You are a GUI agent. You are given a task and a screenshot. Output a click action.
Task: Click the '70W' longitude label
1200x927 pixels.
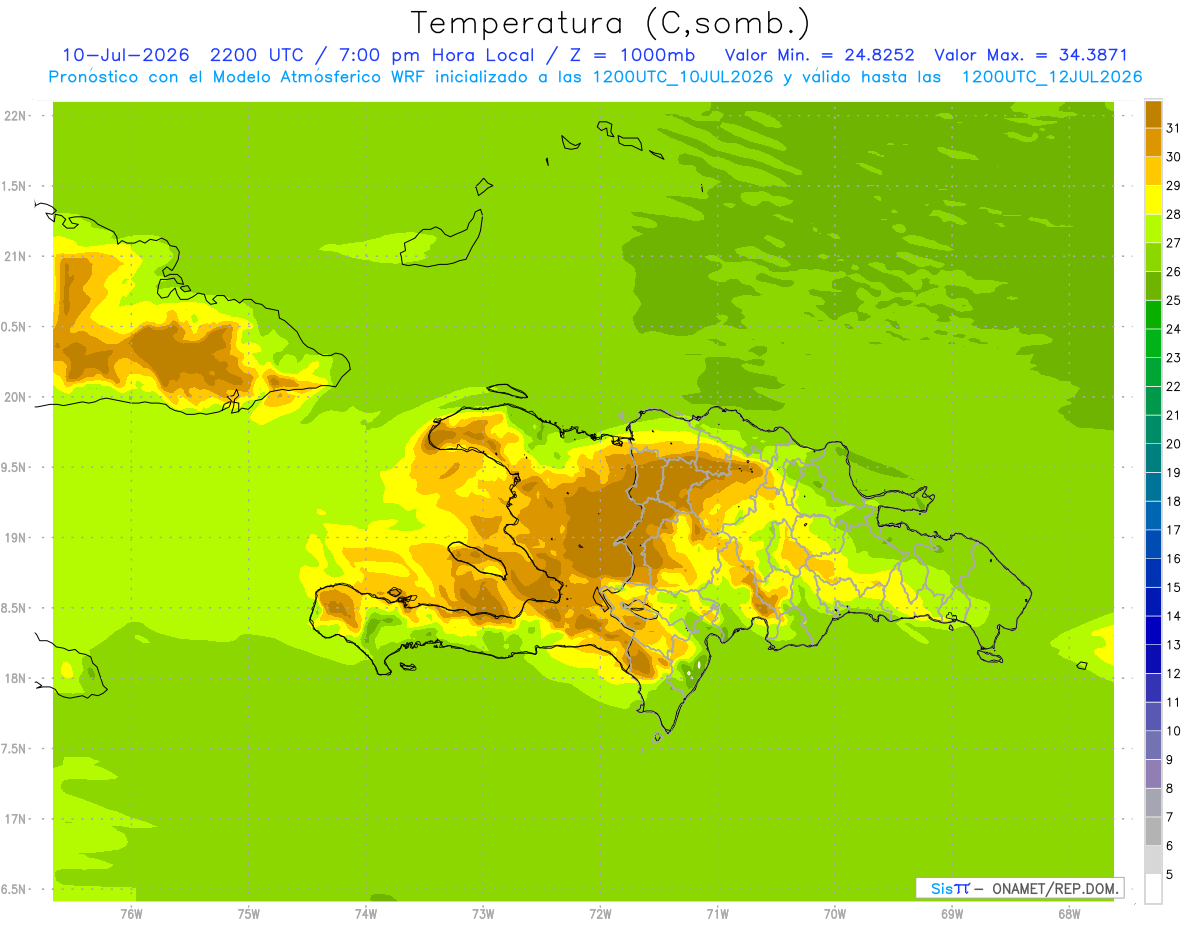(835, 913)
